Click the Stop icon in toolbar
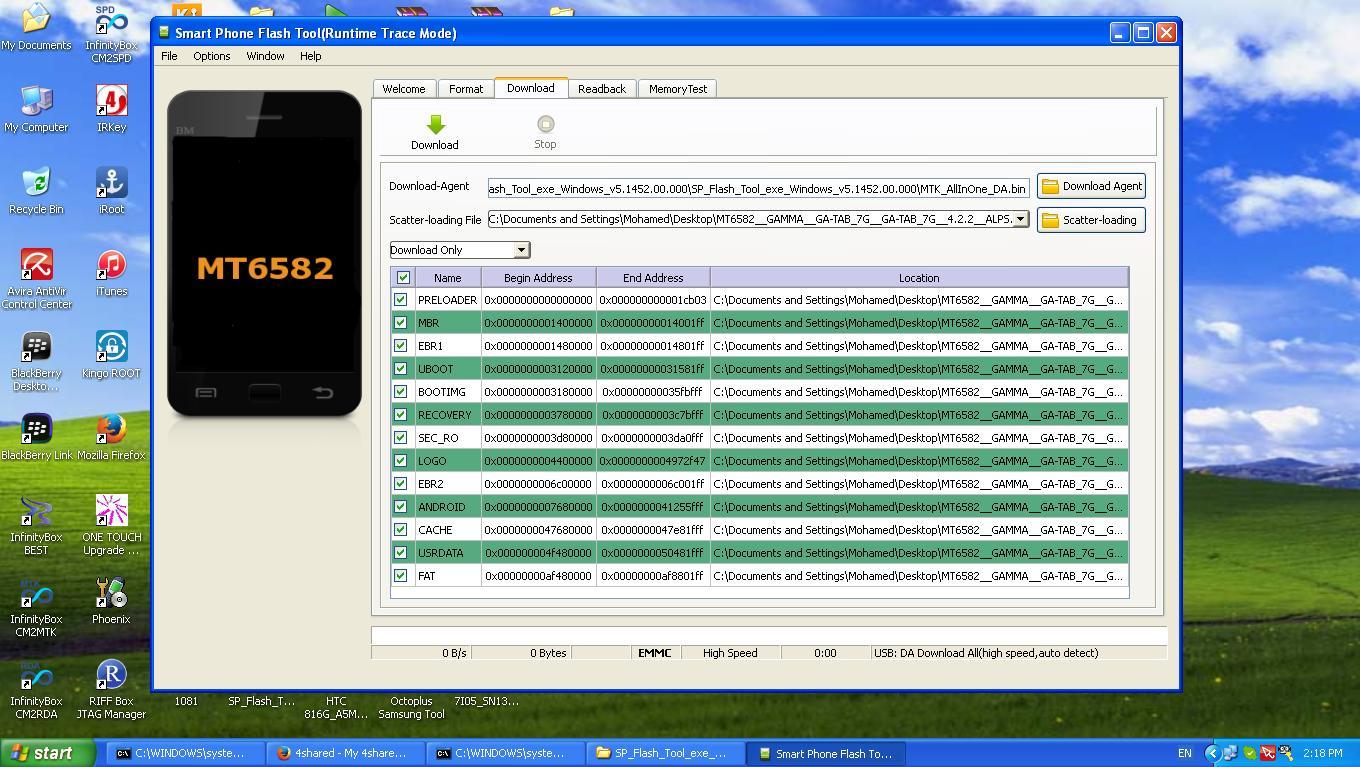This screenshot has height=767, width=1360. coord(545,124)
